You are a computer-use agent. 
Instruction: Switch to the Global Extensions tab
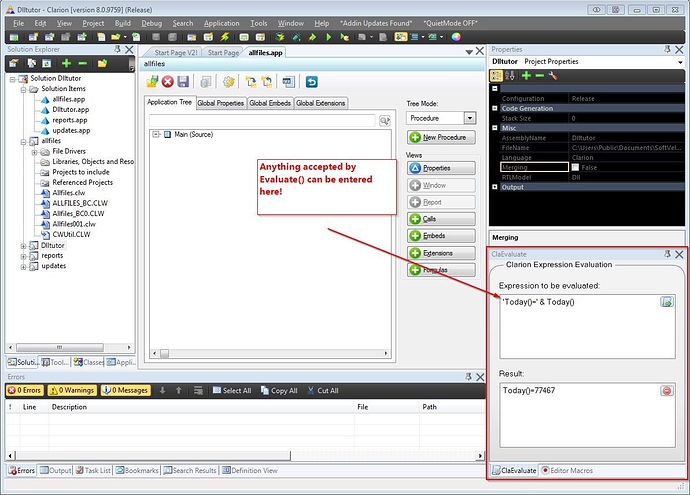pyautogui.click(x=320, y=103)
